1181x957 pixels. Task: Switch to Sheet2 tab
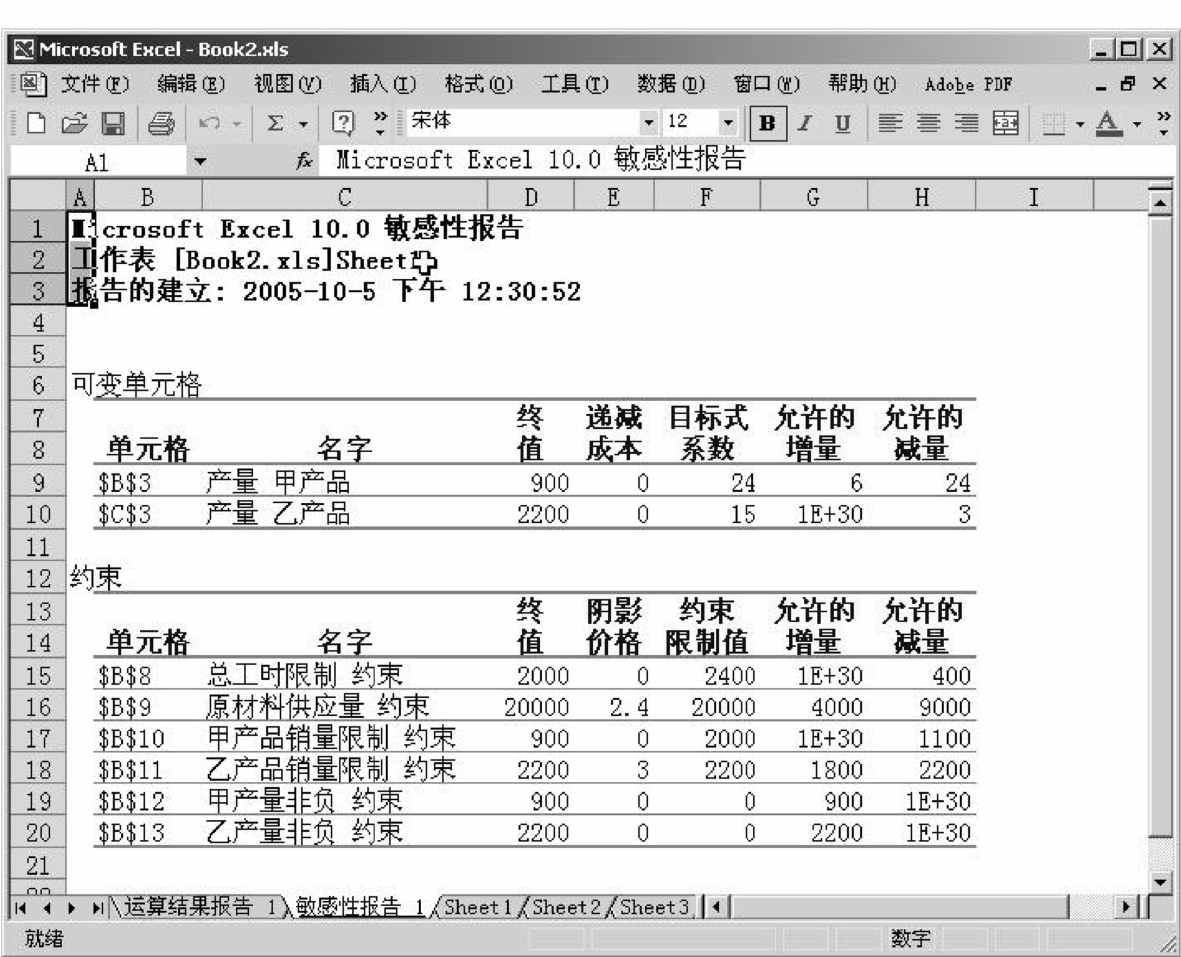coord(566,907)
